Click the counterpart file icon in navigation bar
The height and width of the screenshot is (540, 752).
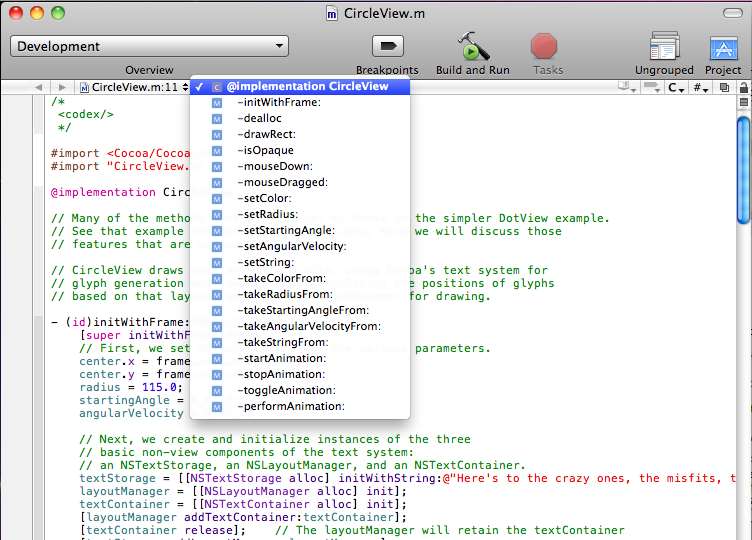coord(724,88)
